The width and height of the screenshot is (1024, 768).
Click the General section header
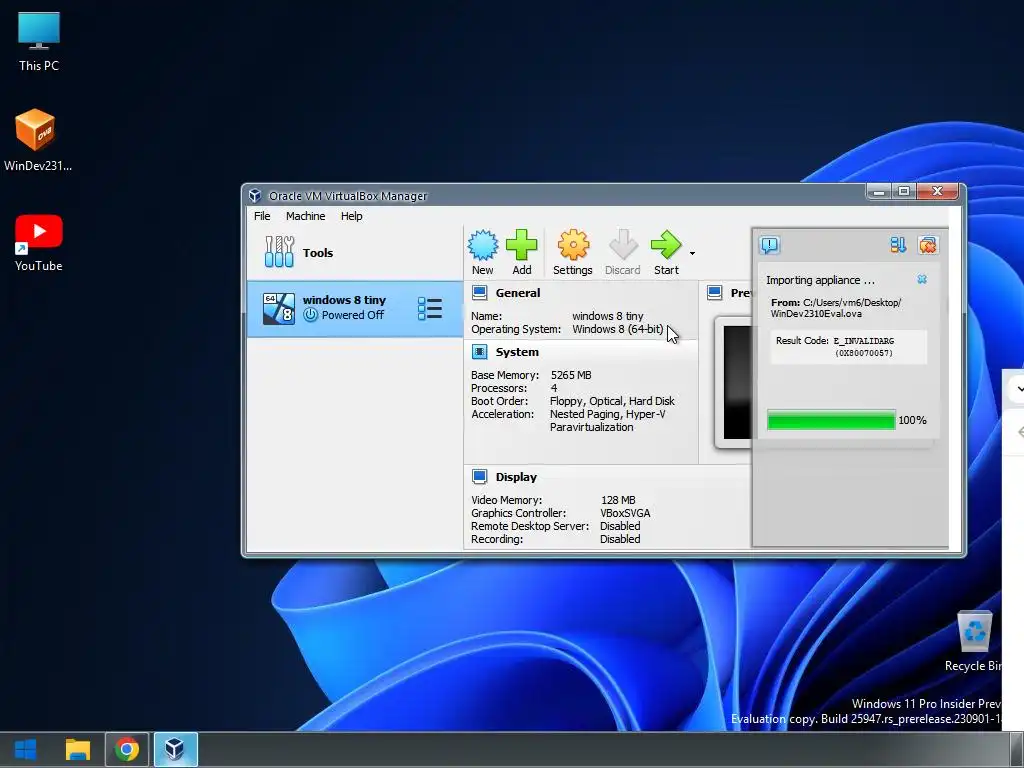pos(518,293)
